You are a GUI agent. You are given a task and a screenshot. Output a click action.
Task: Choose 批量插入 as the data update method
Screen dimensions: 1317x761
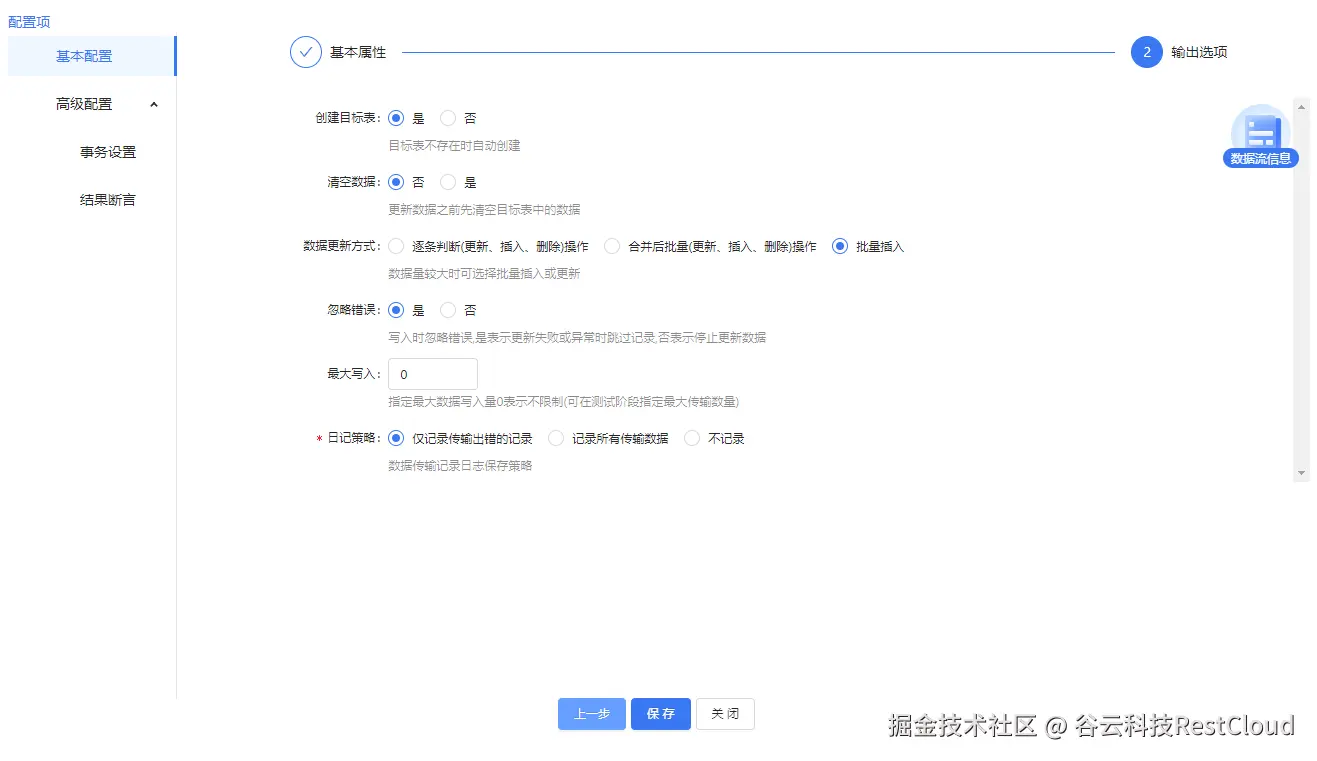[x=839, y=245]
